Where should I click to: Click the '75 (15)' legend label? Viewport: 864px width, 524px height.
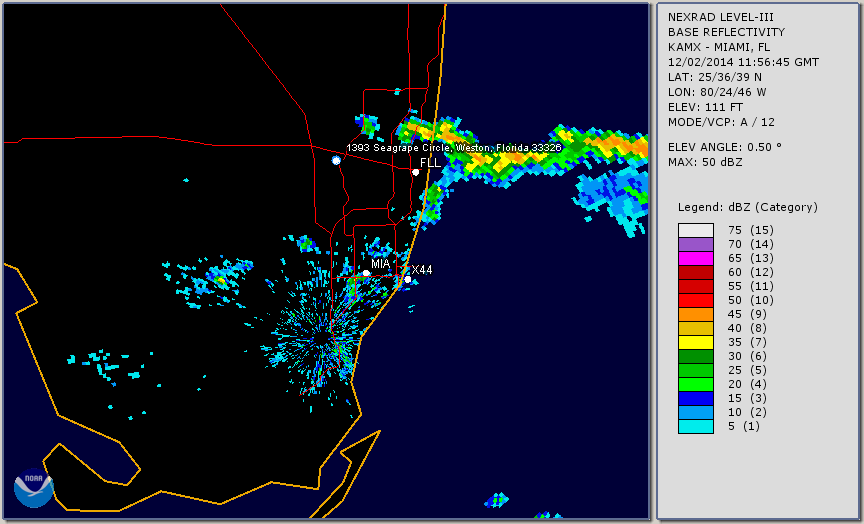751,230
